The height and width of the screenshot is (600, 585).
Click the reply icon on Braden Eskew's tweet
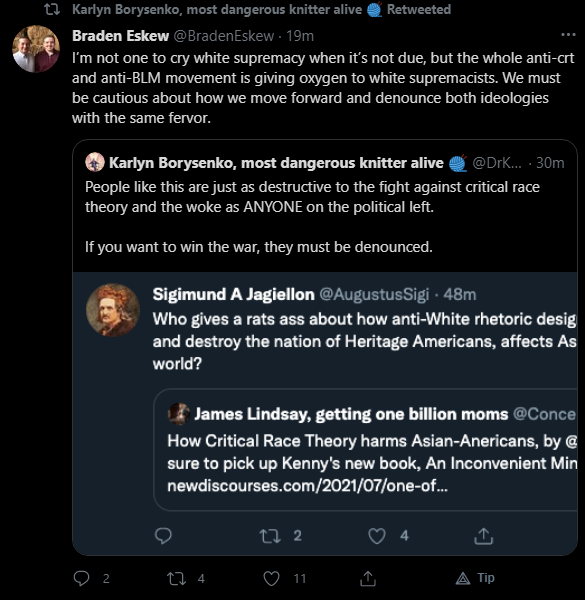[x=81, y=578]
